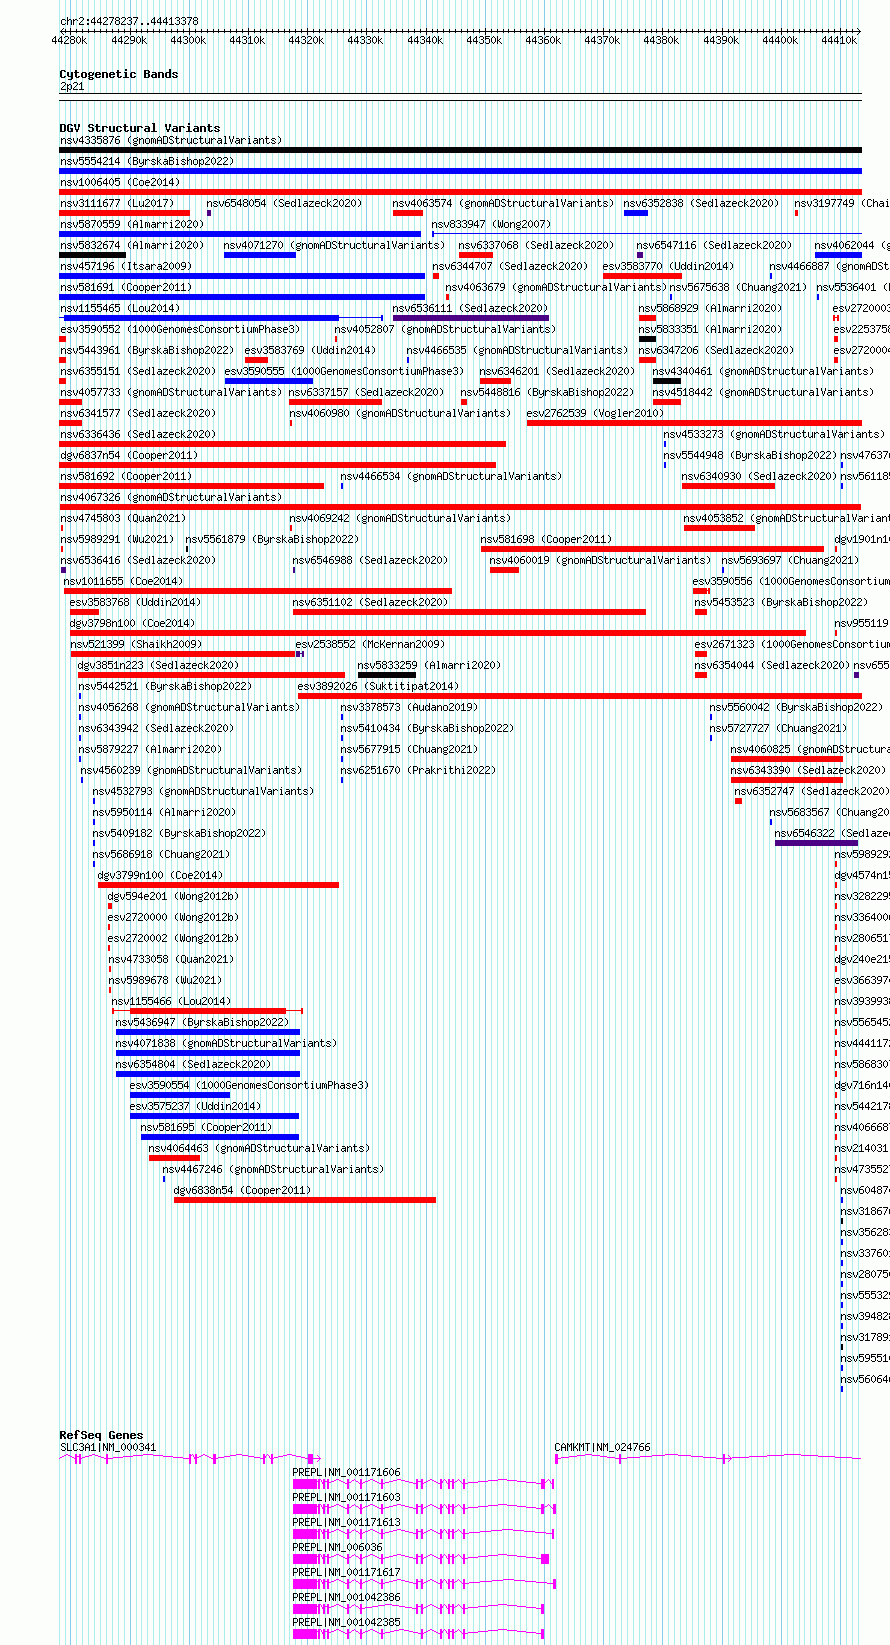Select nsv1155465 (Lou2014) variant
This screenshot has height=1645, width=890.
point(120,308)
